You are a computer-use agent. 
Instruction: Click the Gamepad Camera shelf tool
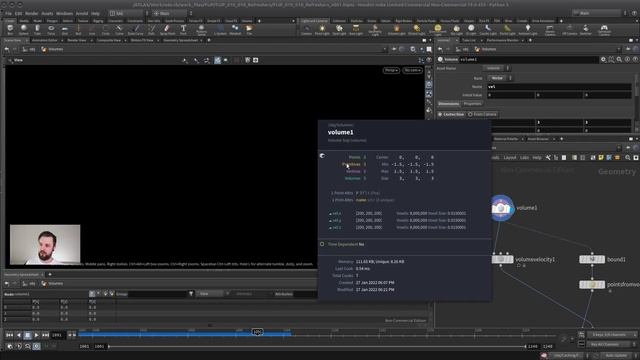click(604, 29)
